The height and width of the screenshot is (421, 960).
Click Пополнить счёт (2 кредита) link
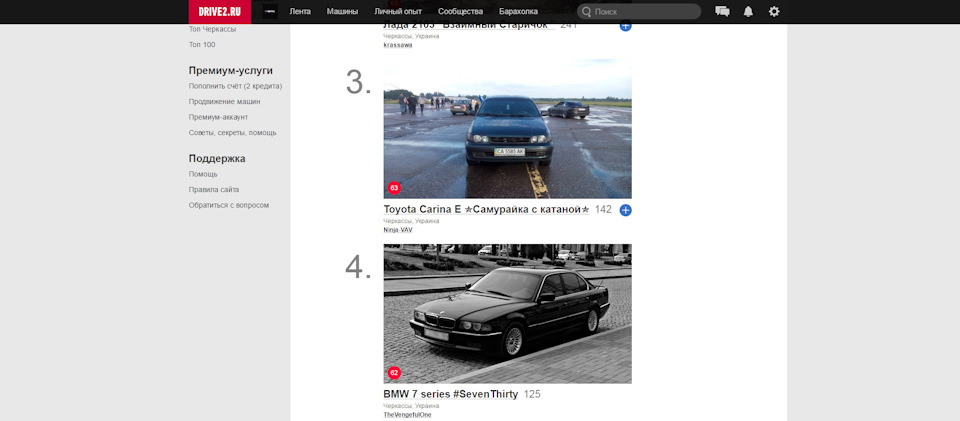point(235,86)
